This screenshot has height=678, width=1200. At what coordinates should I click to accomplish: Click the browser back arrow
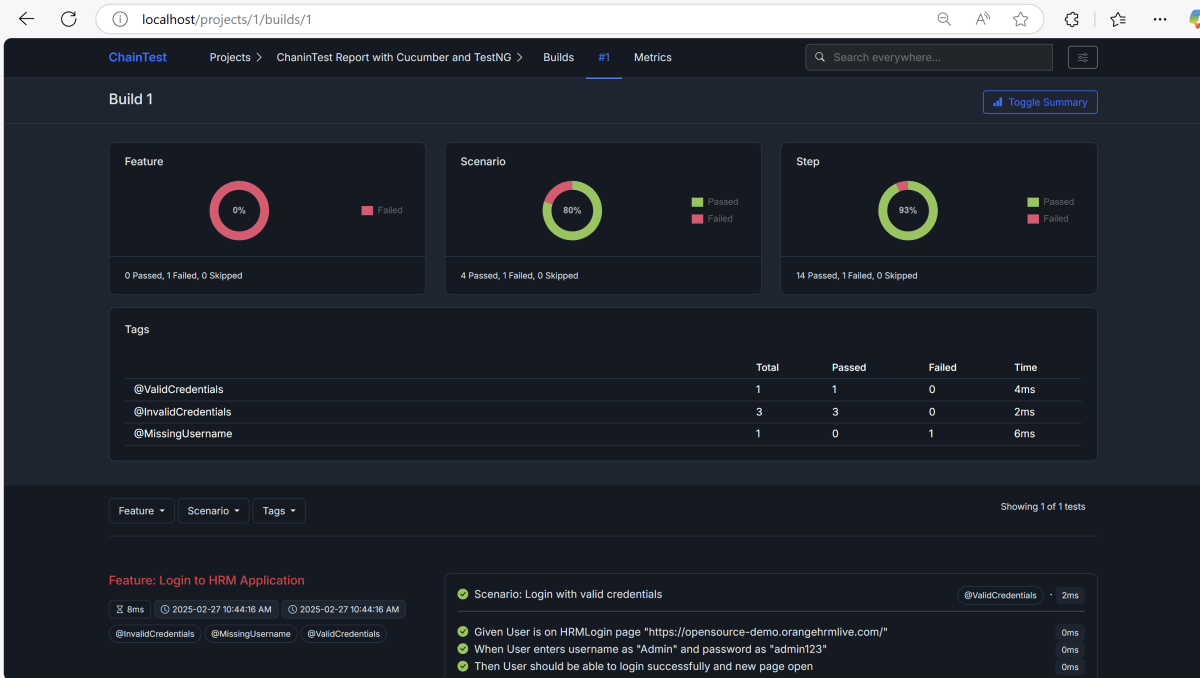pos(27,19)
